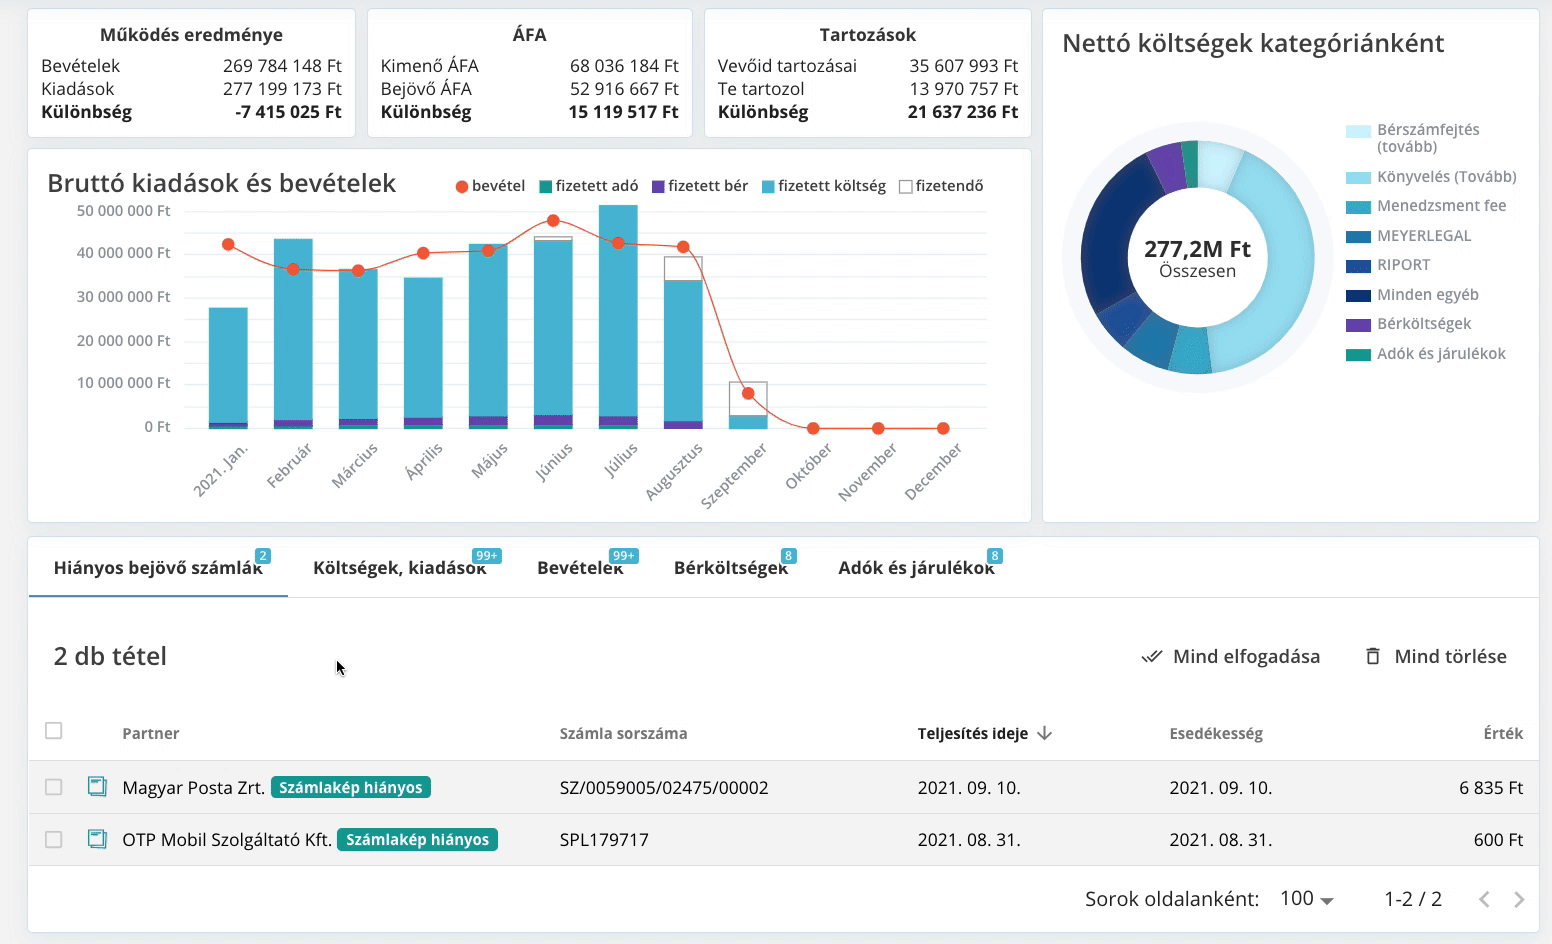Click Számlakép hiányos tag on OTP Mobil row
1552x944 pixels.
(x=417, y=839)
